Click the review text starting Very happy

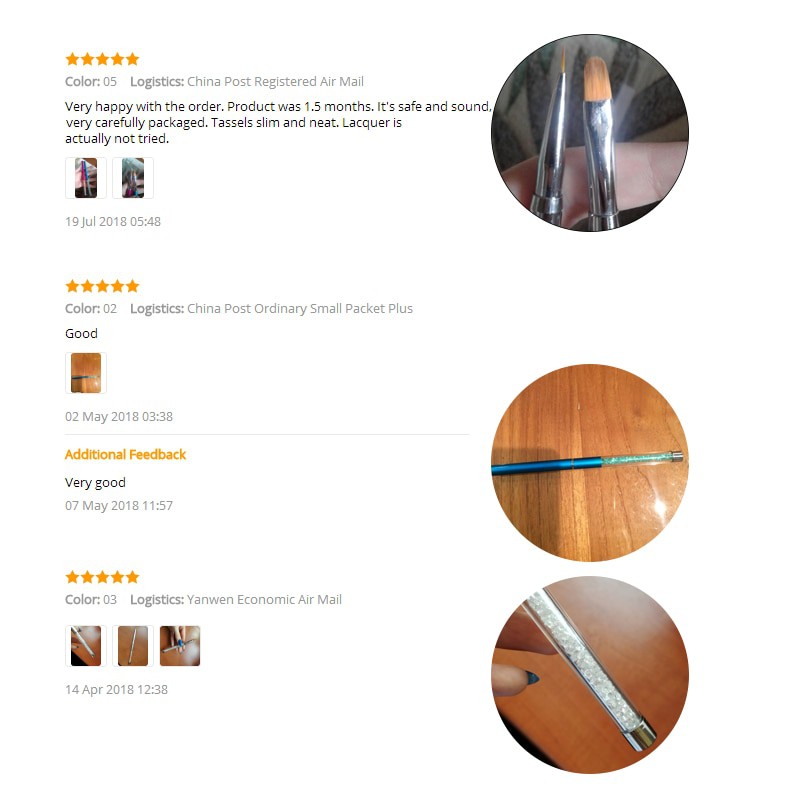279,122
